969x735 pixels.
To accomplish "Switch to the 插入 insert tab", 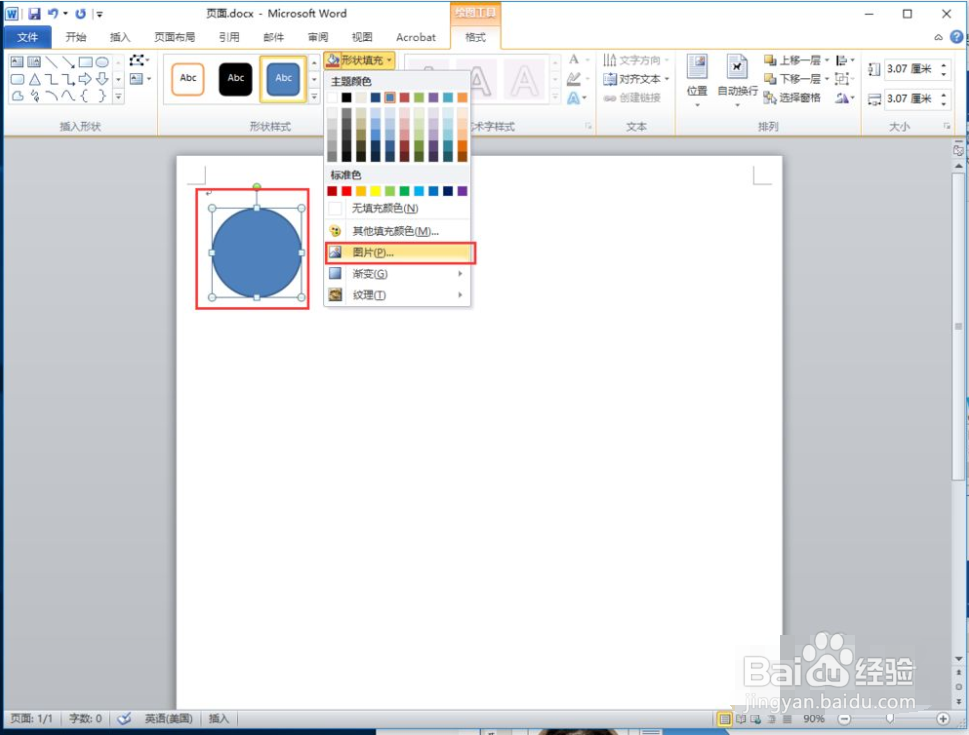I will pyautogui.click(x=120, y=37).
